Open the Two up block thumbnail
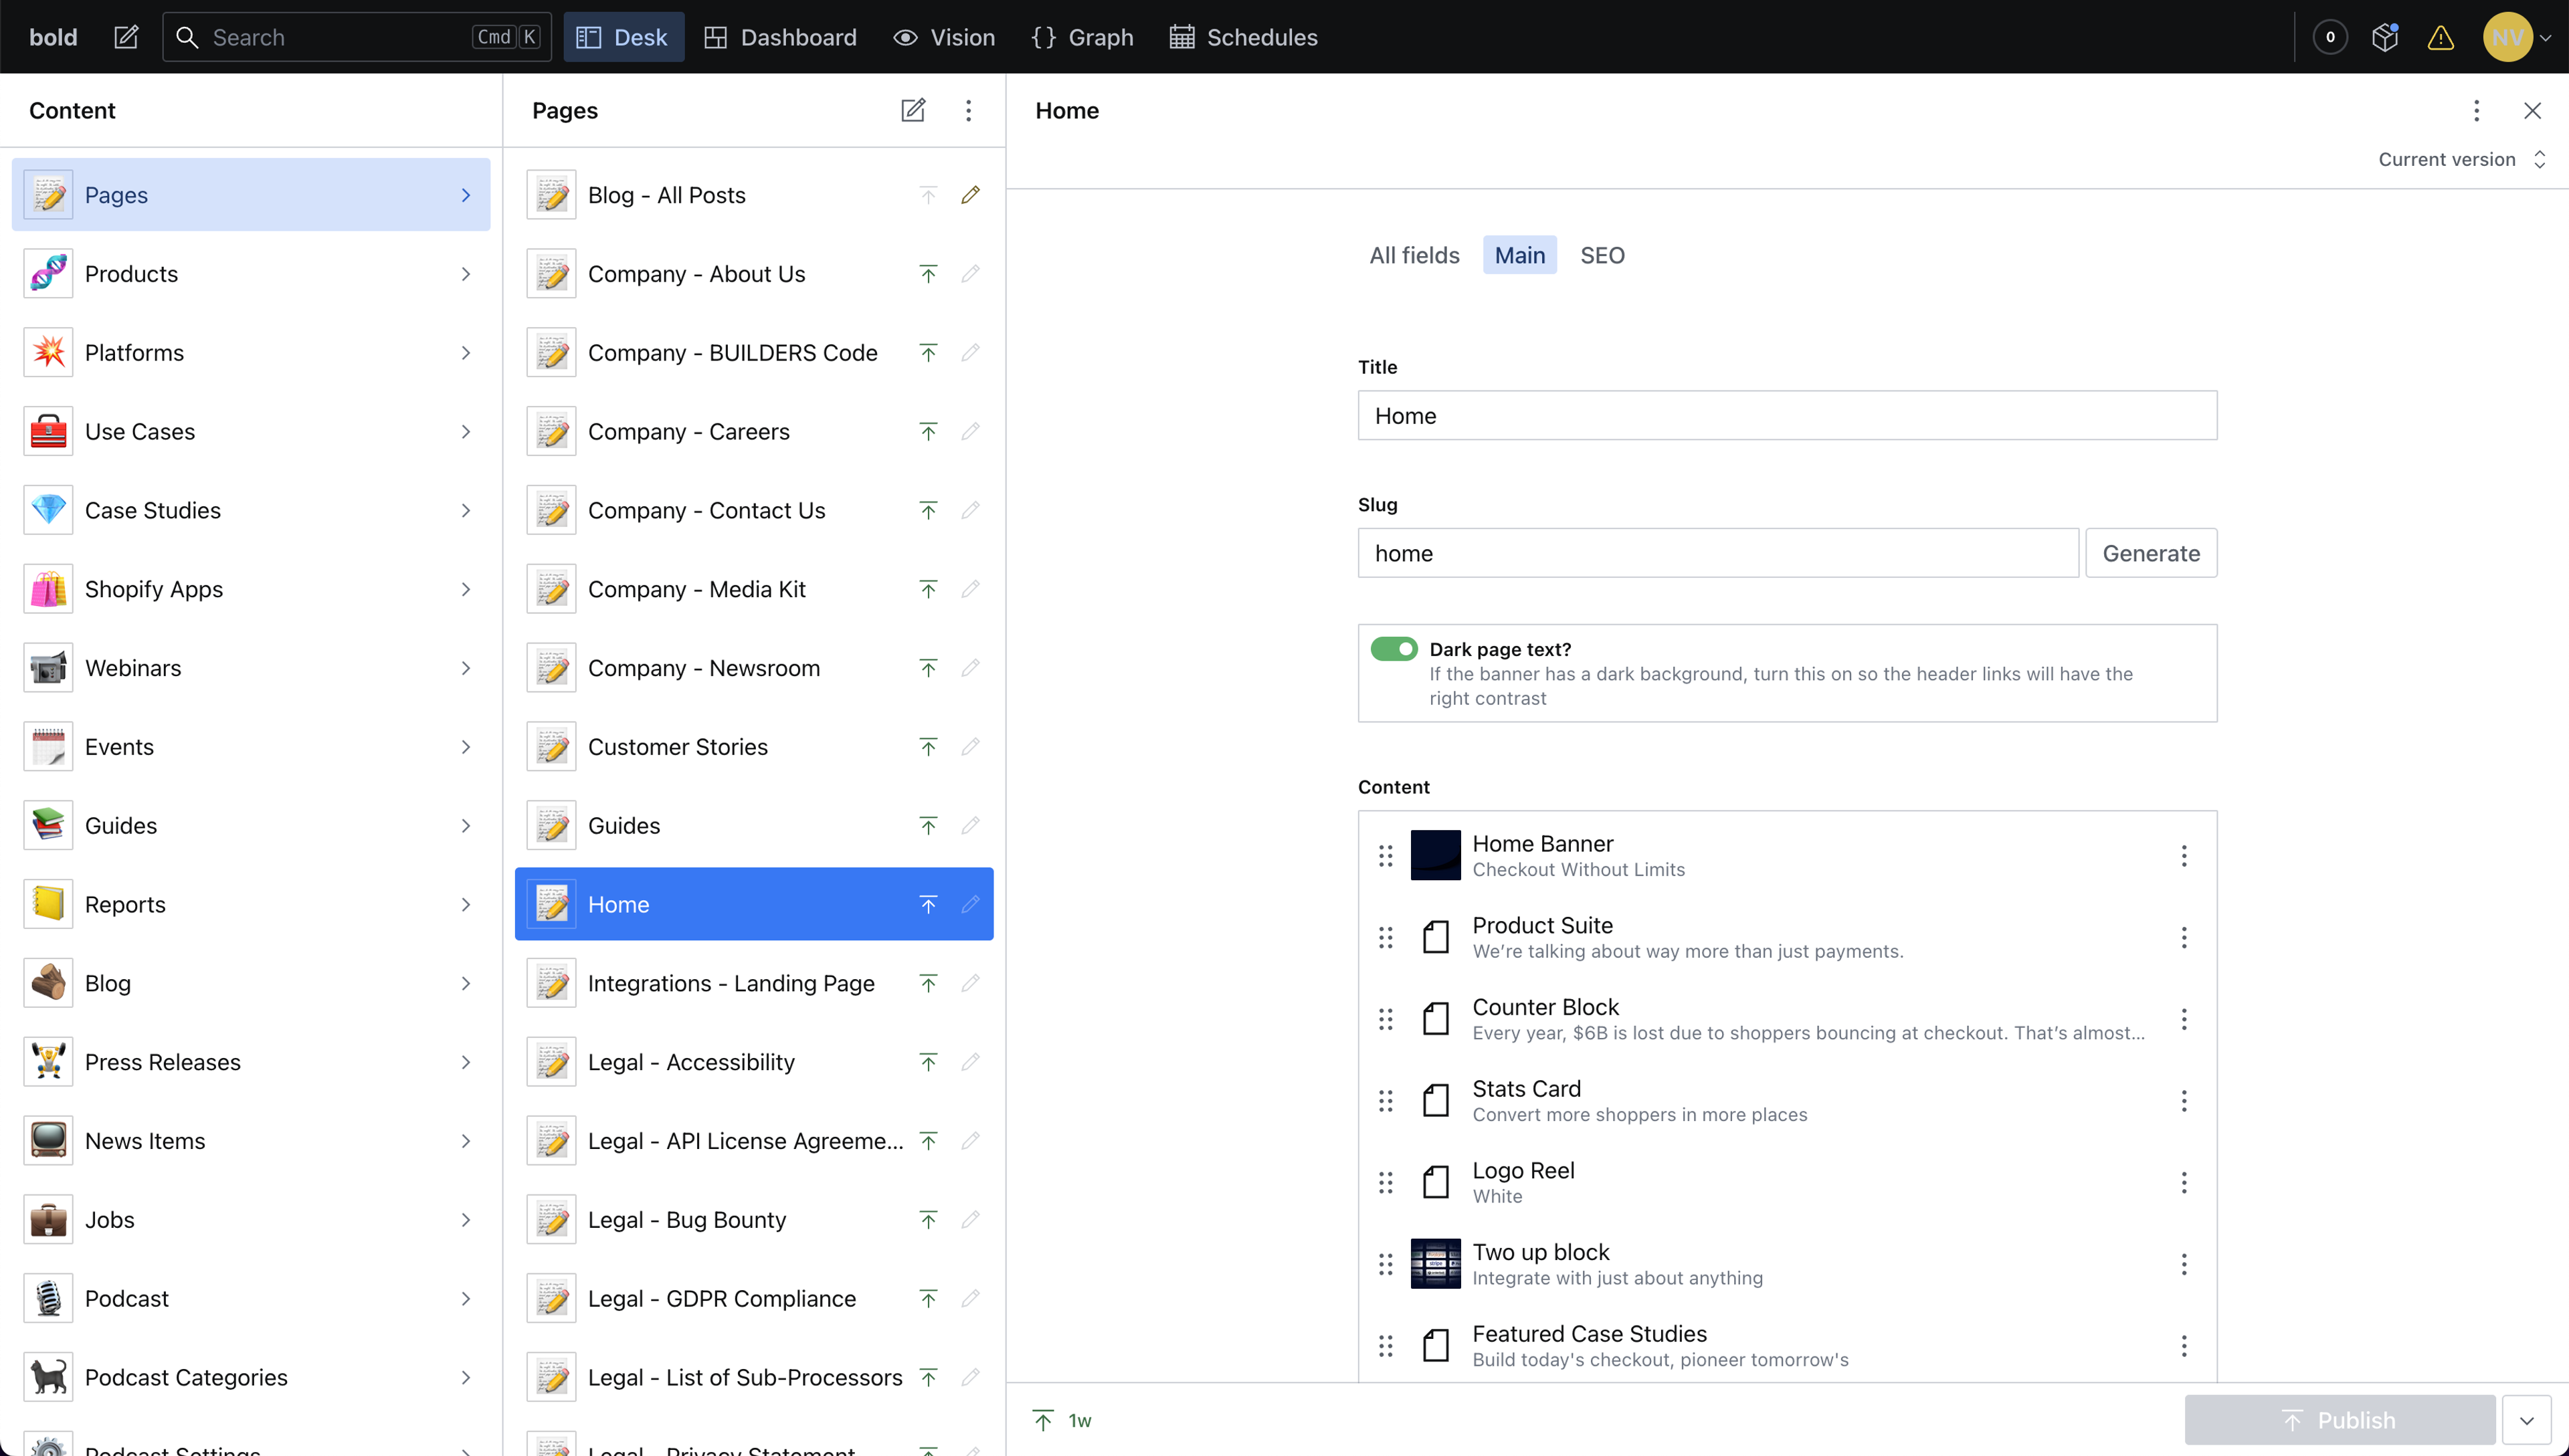 [1435, 1264]
